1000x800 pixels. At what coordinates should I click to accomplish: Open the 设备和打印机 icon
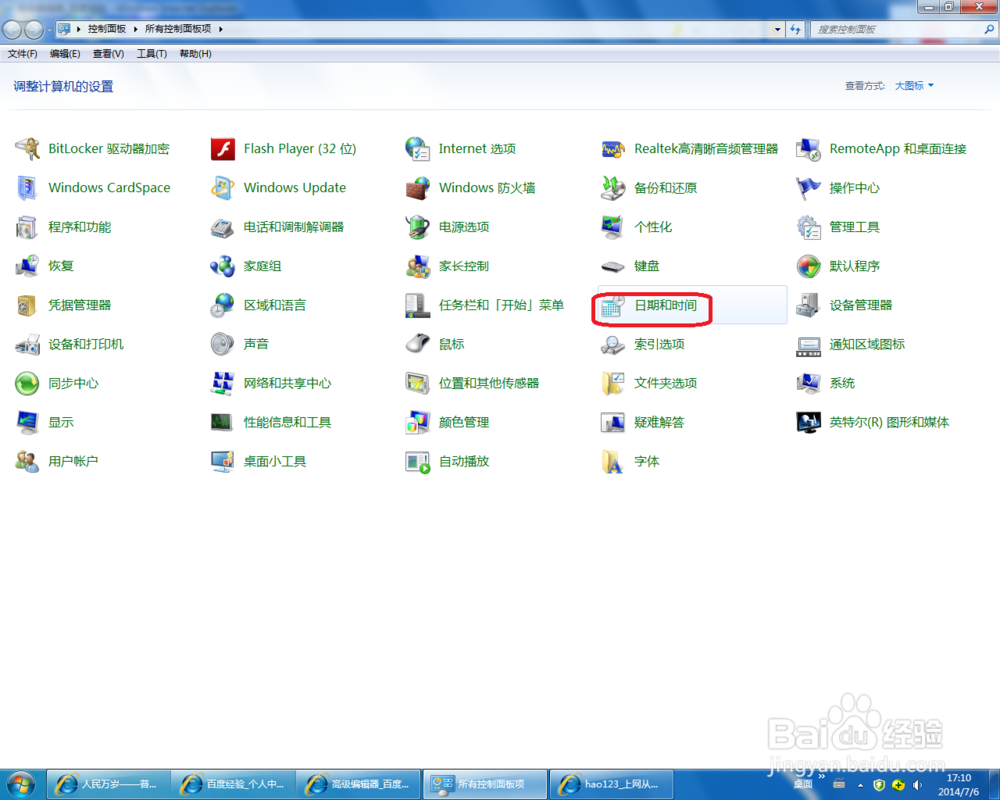pyautogui.click(x=27, y=344)
